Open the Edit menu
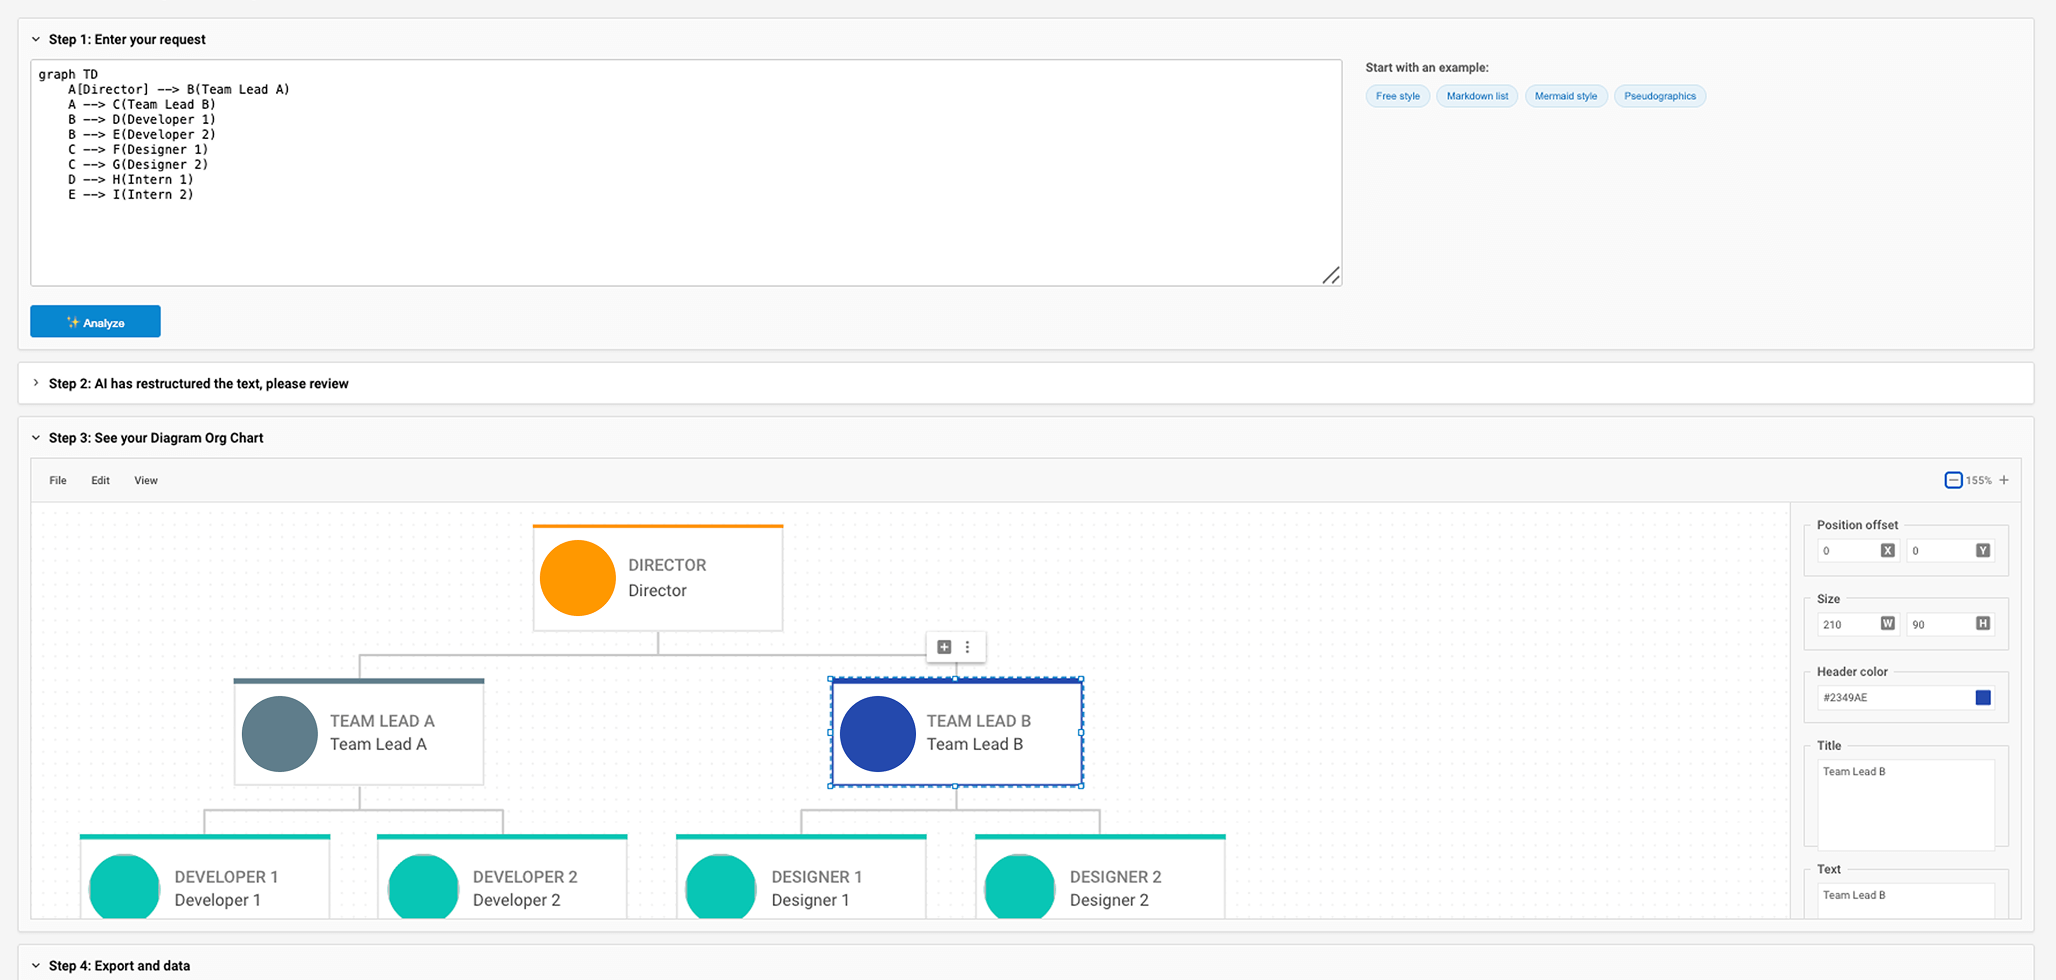 pos(100,481)
